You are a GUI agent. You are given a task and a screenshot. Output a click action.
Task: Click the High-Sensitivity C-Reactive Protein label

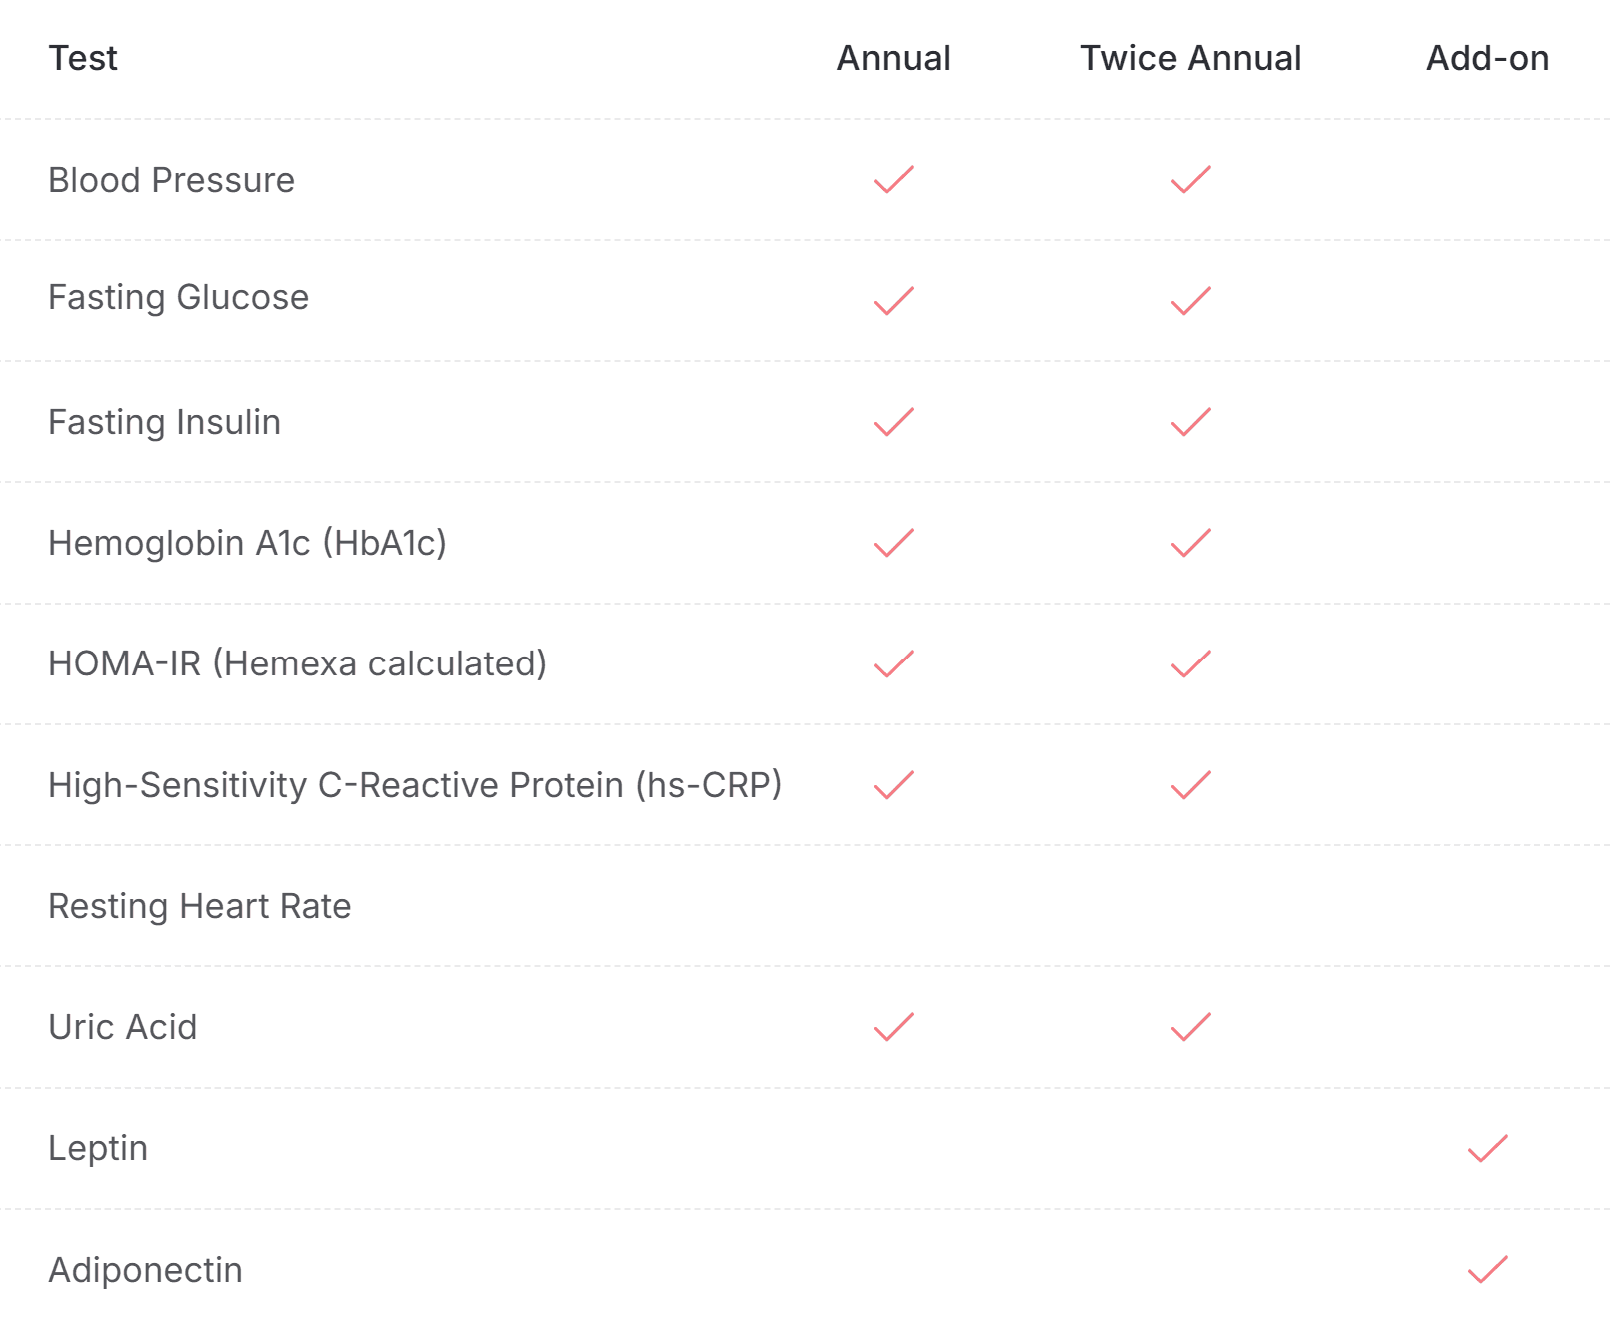click(415, 785)
